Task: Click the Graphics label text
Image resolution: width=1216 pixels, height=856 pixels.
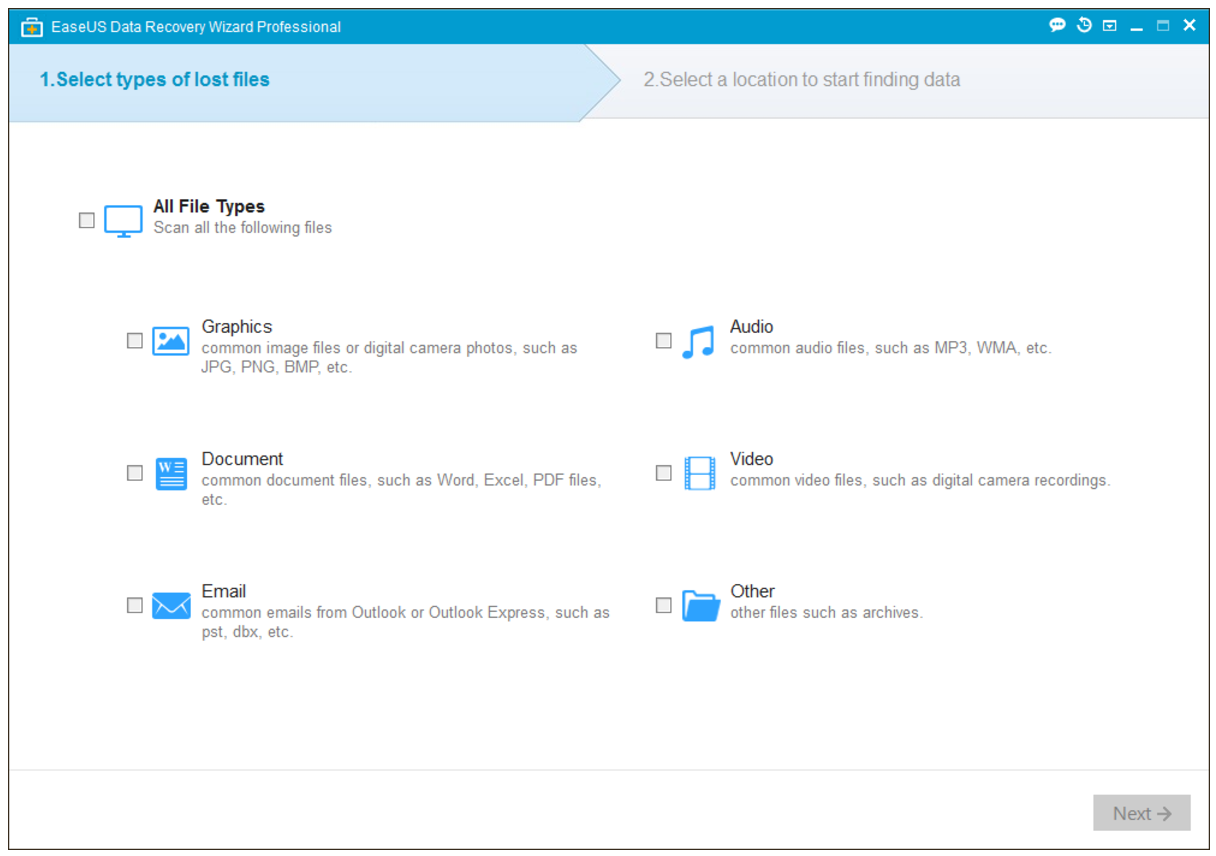Action: [x=237, y=327]
